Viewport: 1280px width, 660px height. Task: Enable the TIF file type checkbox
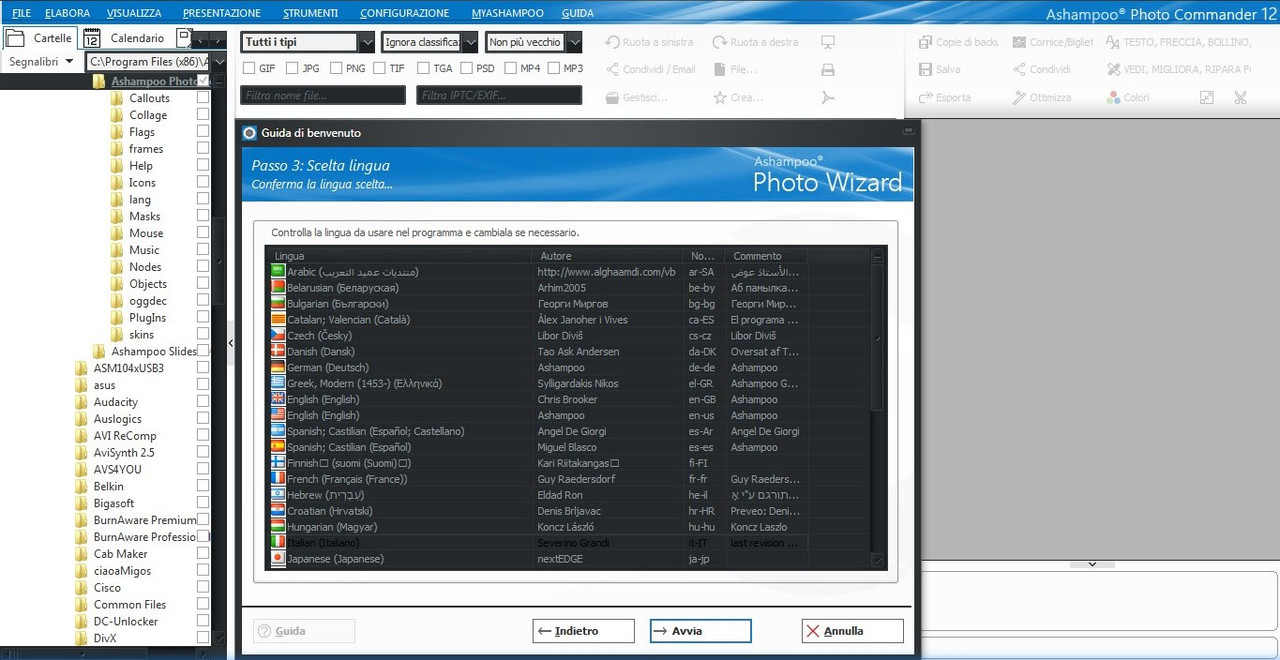(x=379, y=69)
